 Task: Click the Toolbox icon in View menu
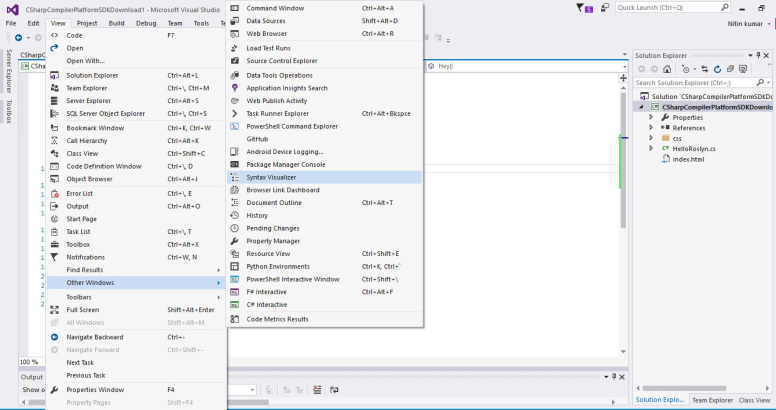point(54,245)
